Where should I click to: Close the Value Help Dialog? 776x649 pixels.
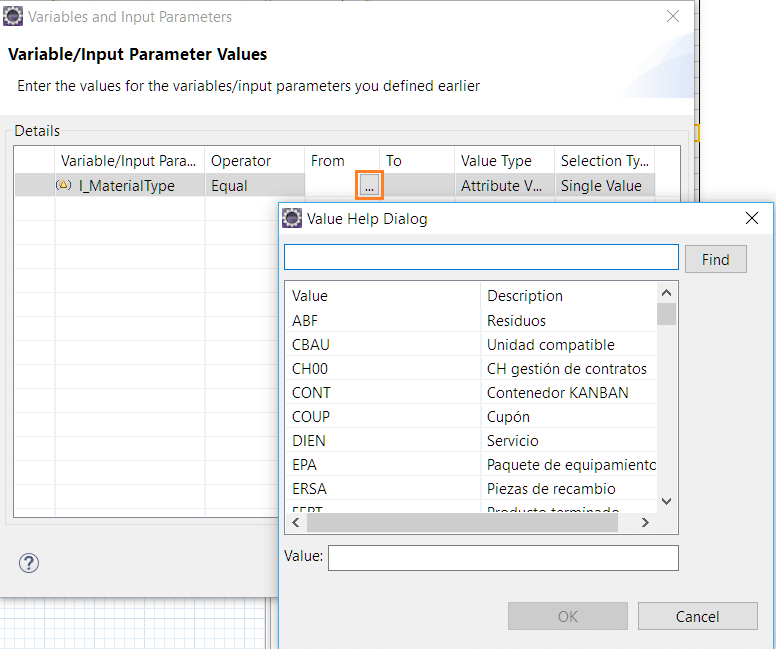[752, 218]
